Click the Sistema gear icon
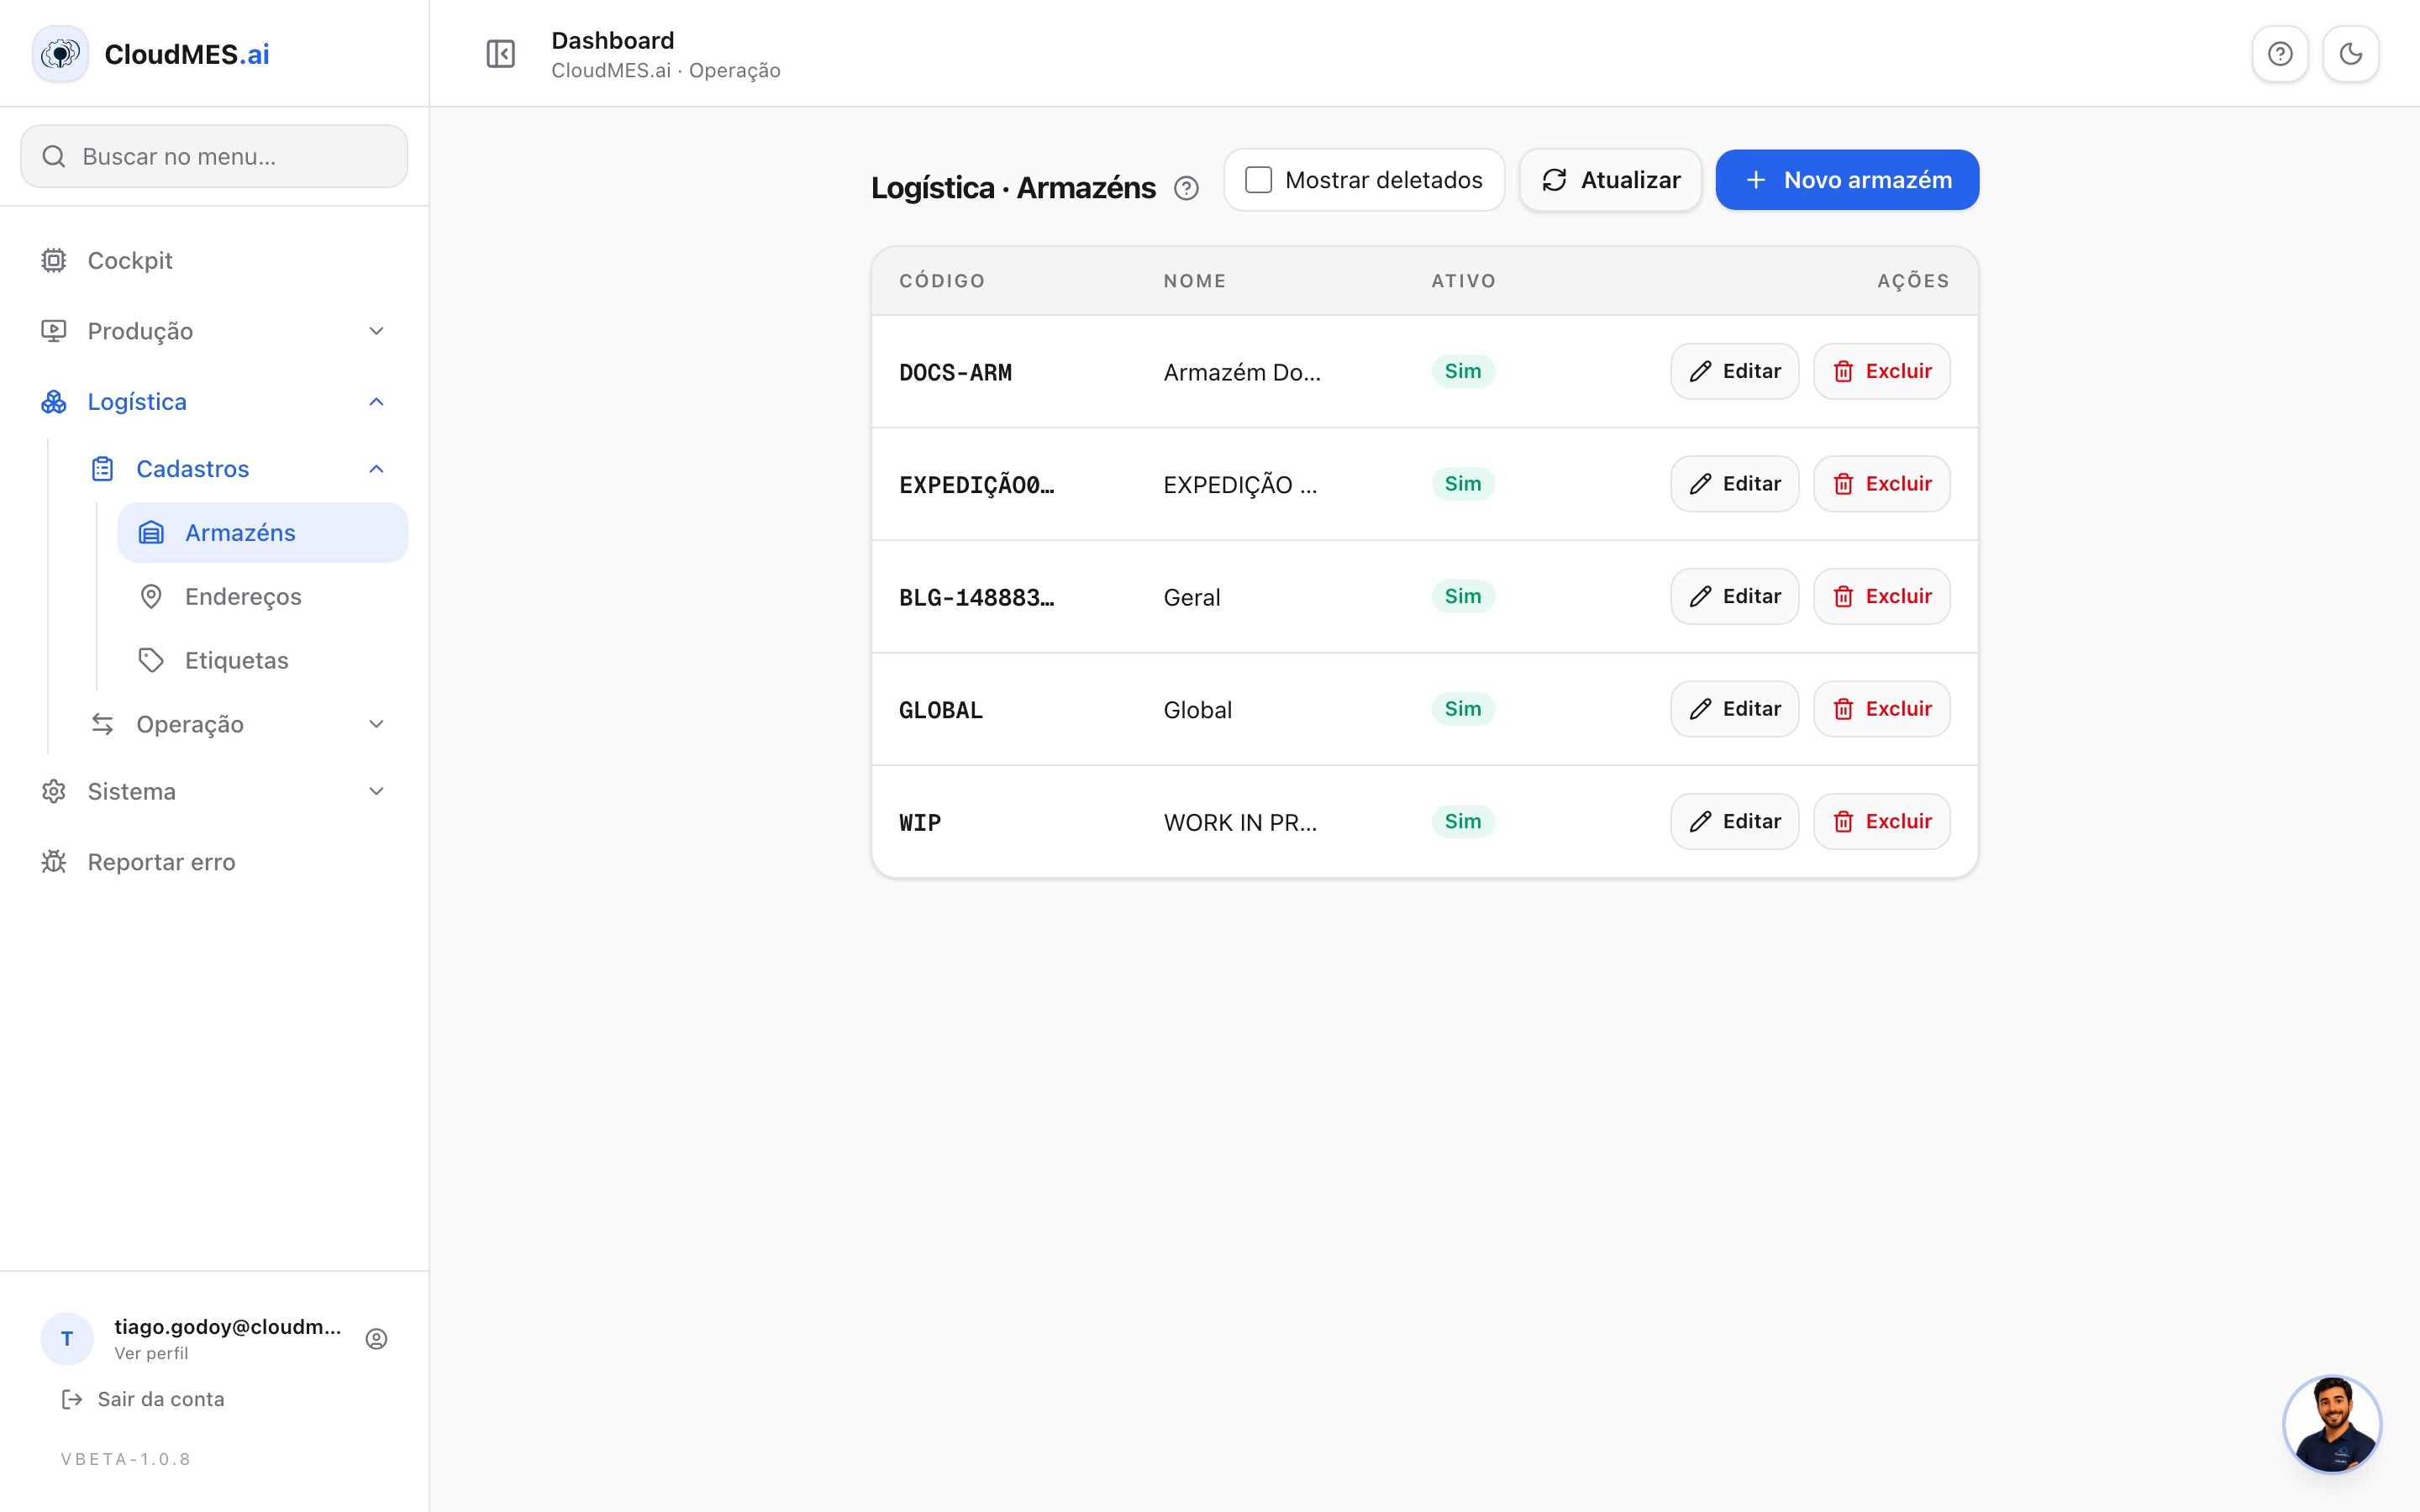Screen dimensions: 2420x1512 tap(54, 792)
